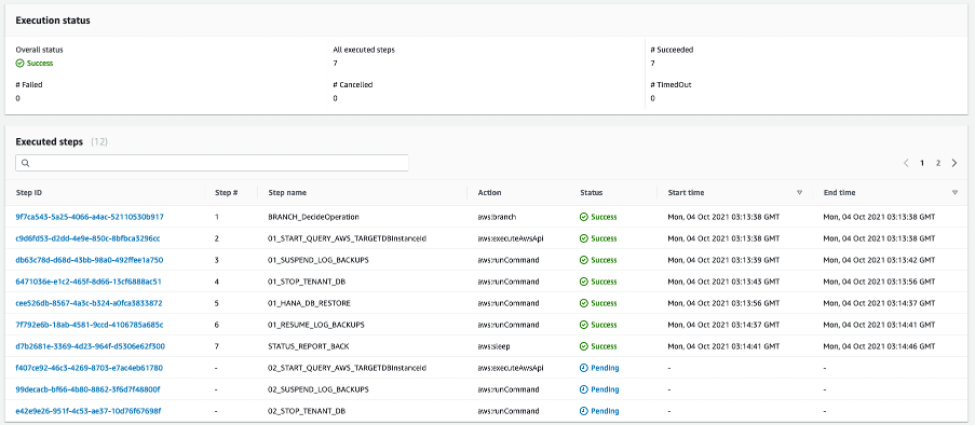The height and width of the screenshot is (427, 977).
Task: Click Pending clock icon for 02_STOP_TENANT_DB
Action: click(584, 411)
